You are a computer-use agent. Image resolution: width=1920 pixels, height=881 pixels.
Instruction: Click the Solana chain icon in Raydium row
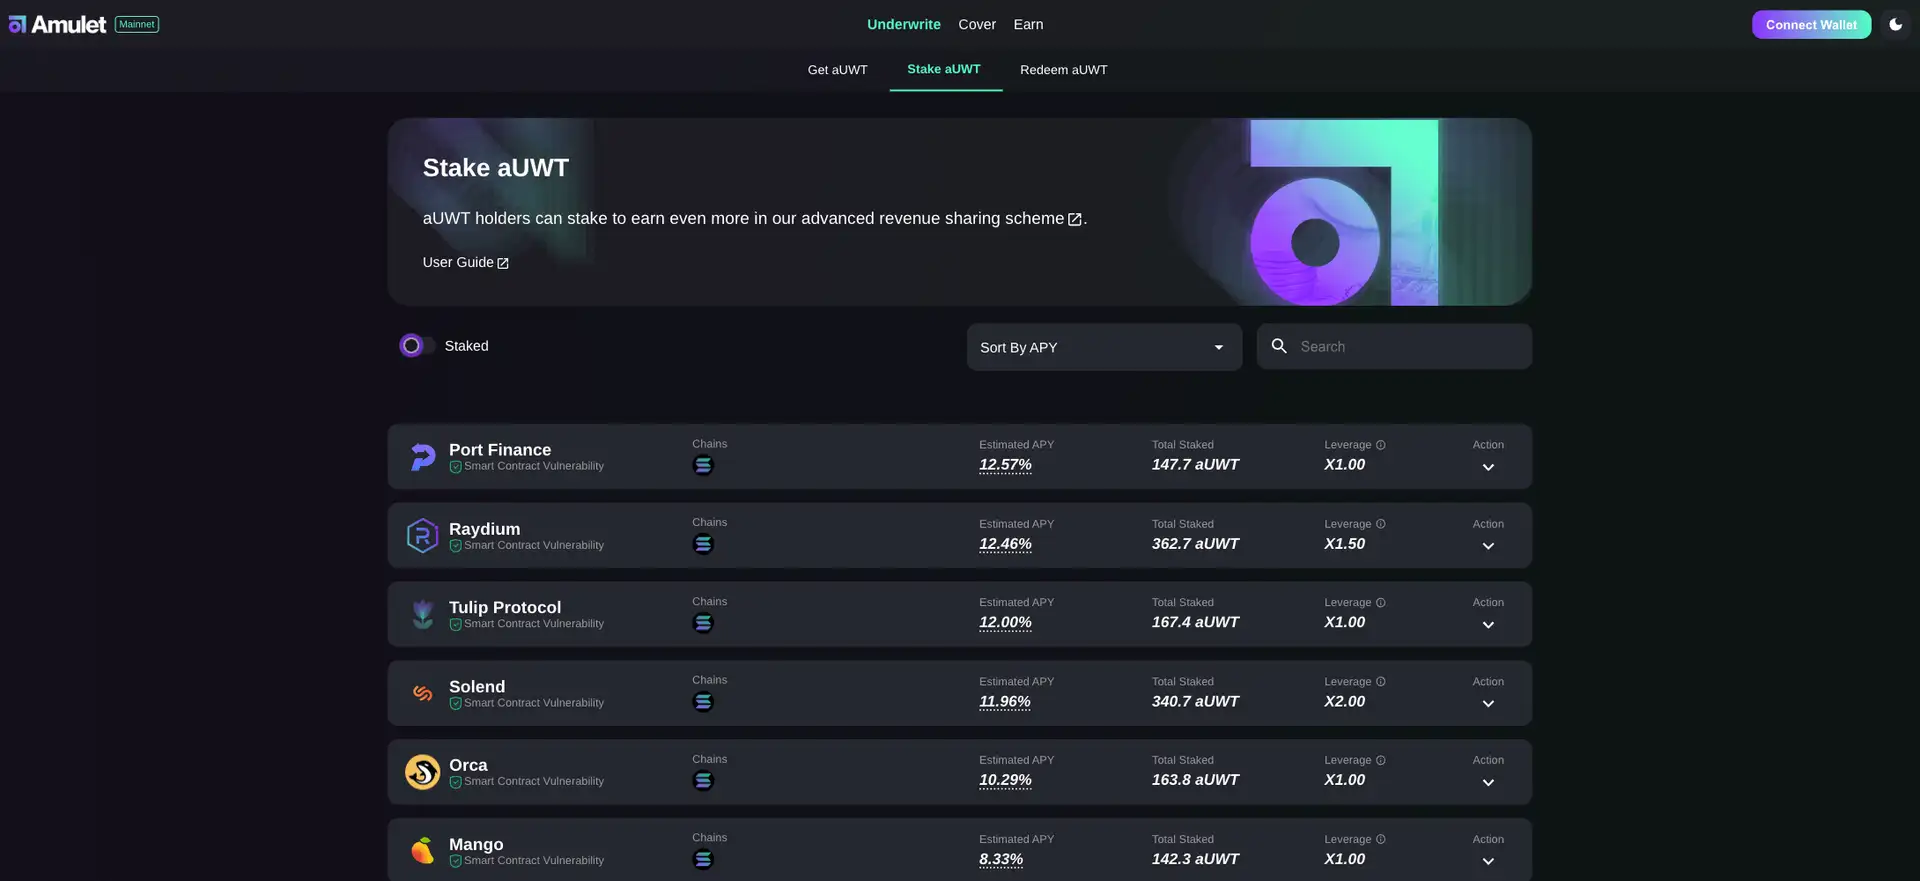click(x=703, y=544)
